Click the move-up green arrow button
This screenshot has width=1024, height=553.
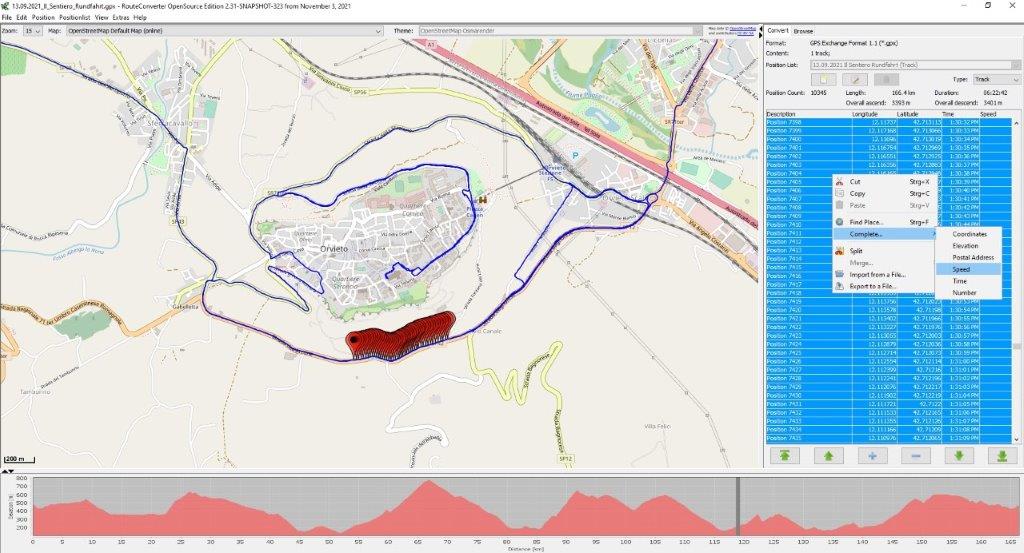click(x=828, y=455)
